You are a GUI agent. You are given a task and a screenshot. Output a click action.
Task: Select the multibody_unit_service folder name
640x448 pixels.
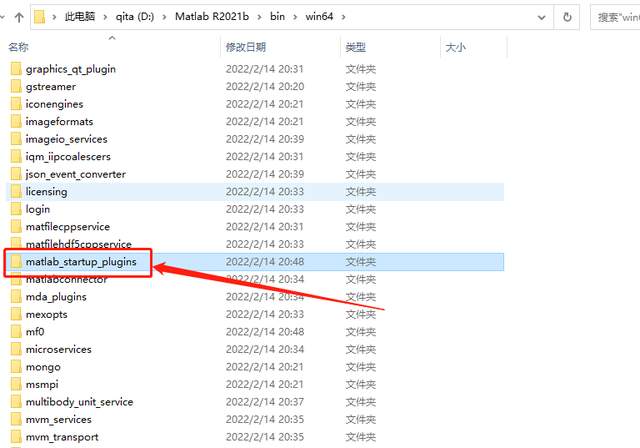tap(80, 402)
